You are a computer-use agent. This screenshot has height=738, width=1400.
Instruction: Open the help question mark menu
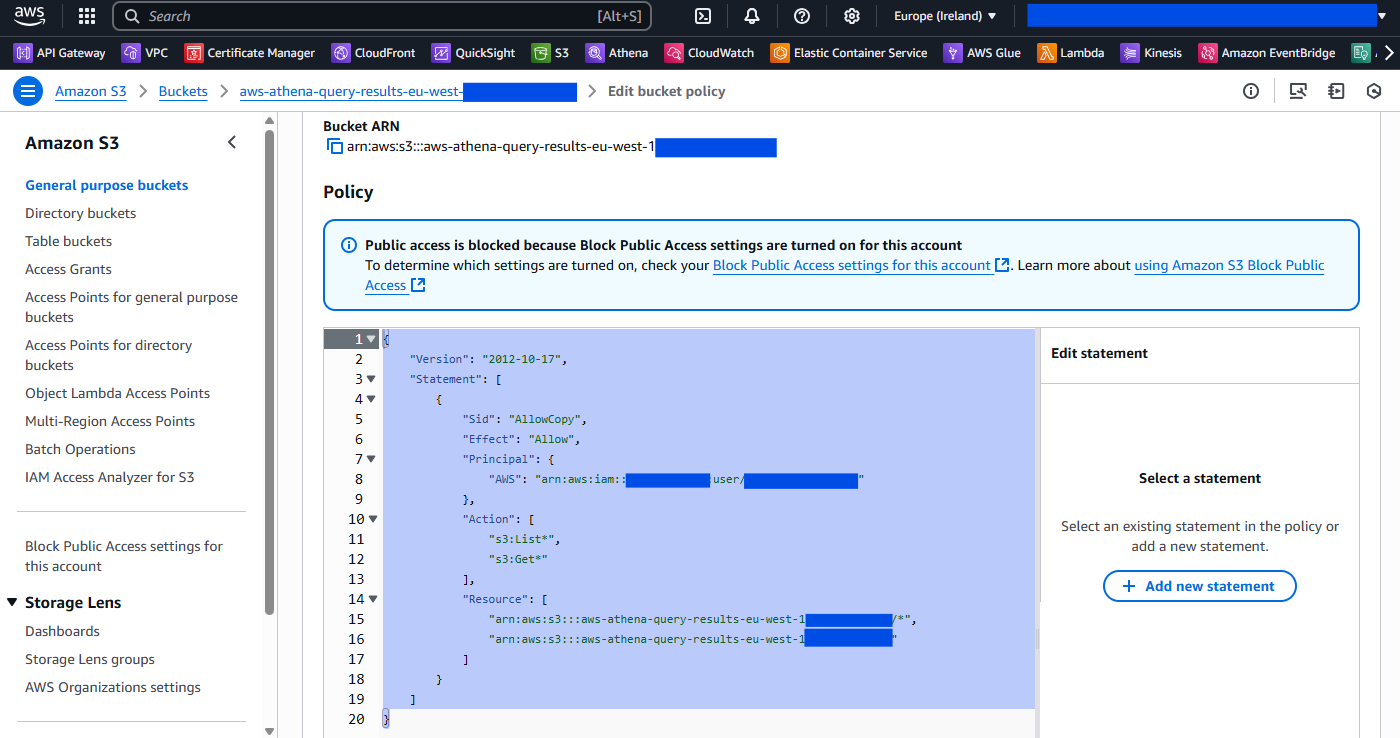coord(802,16)
